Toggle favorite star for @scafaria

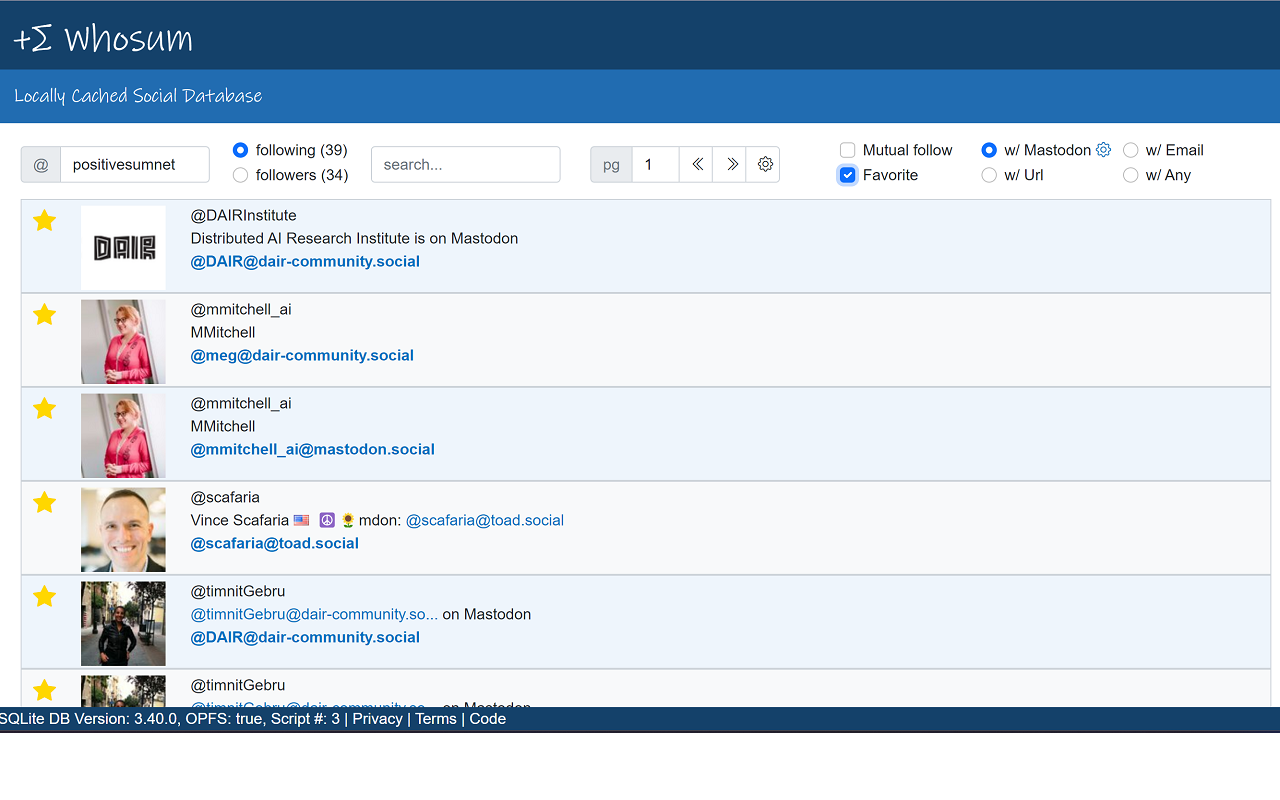click(44, 503)
